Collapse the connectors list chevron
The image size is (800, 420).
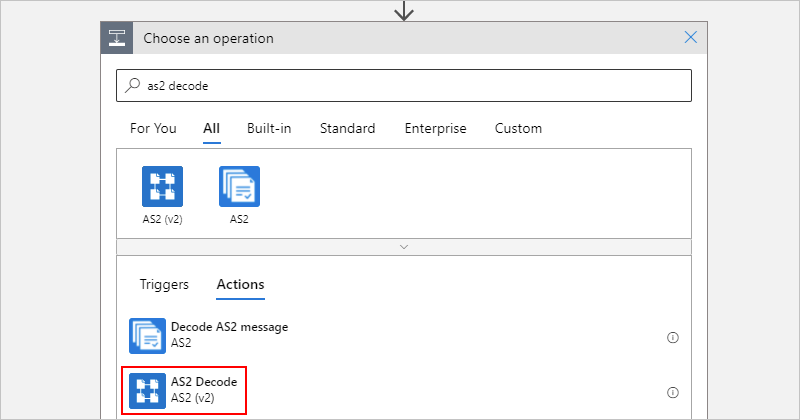point(404,245)
